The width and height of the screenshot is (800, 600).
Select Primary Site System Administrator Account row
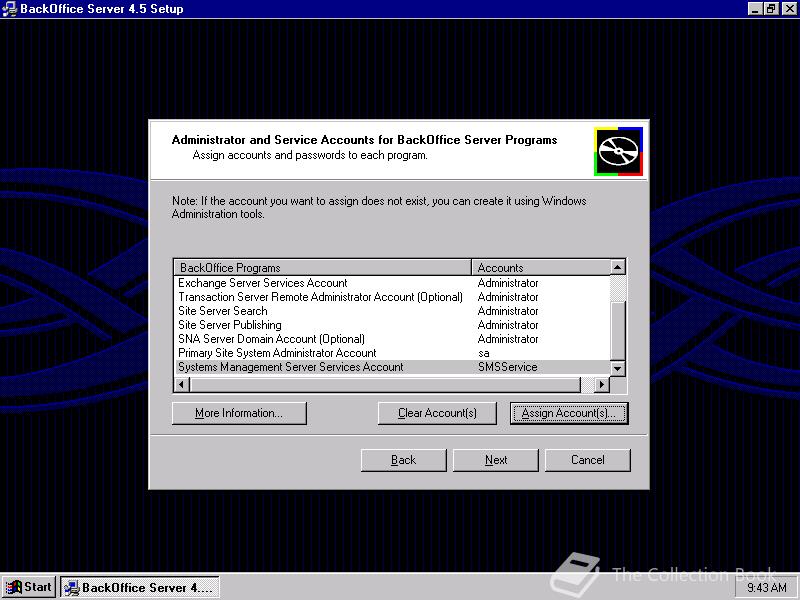coord(392,353)
